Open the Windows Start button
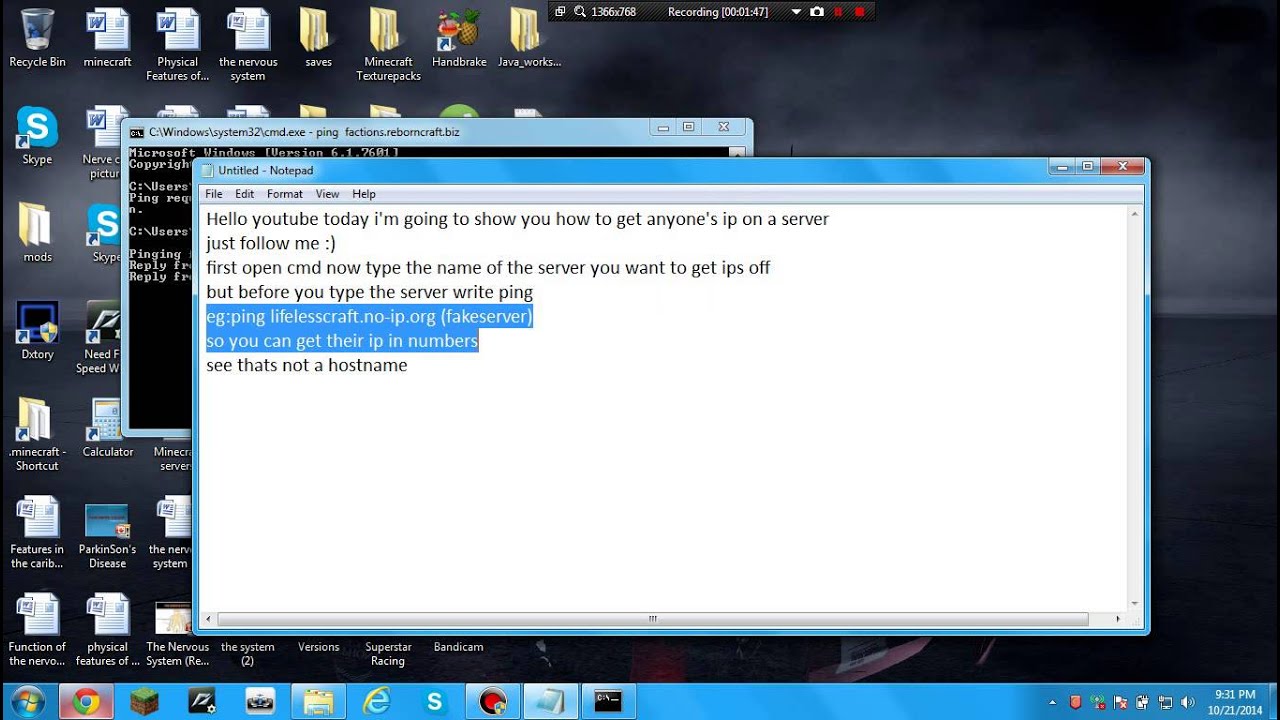 pyautogui.click(x=27, y=702)
